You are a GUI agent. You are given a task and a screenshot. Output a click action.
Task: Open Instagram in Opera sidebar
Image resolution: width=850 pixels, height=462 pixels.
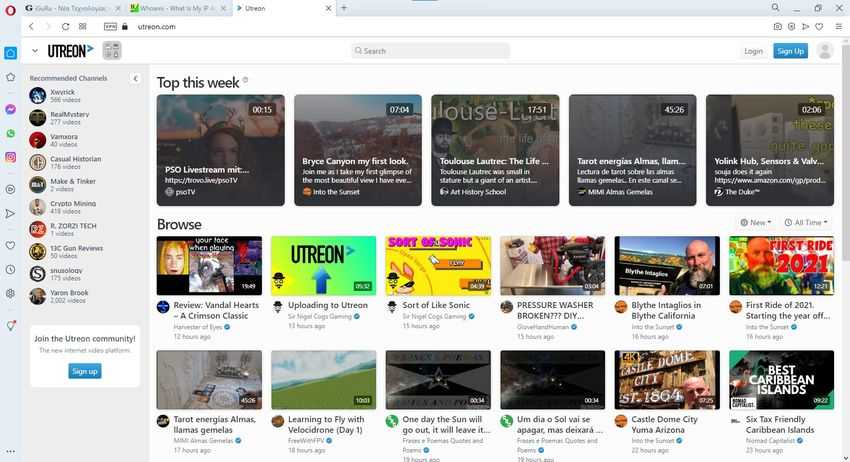10,157
